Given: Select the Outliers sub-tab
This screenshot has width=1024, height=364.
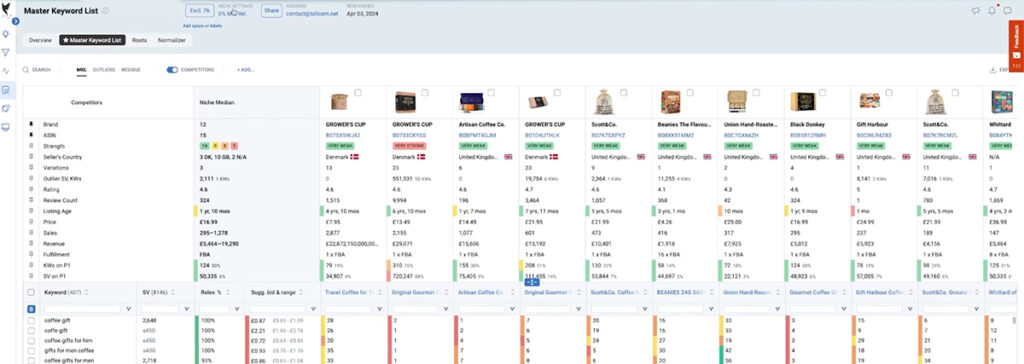Looking at the screenshot, I should (x=104, y=69).
